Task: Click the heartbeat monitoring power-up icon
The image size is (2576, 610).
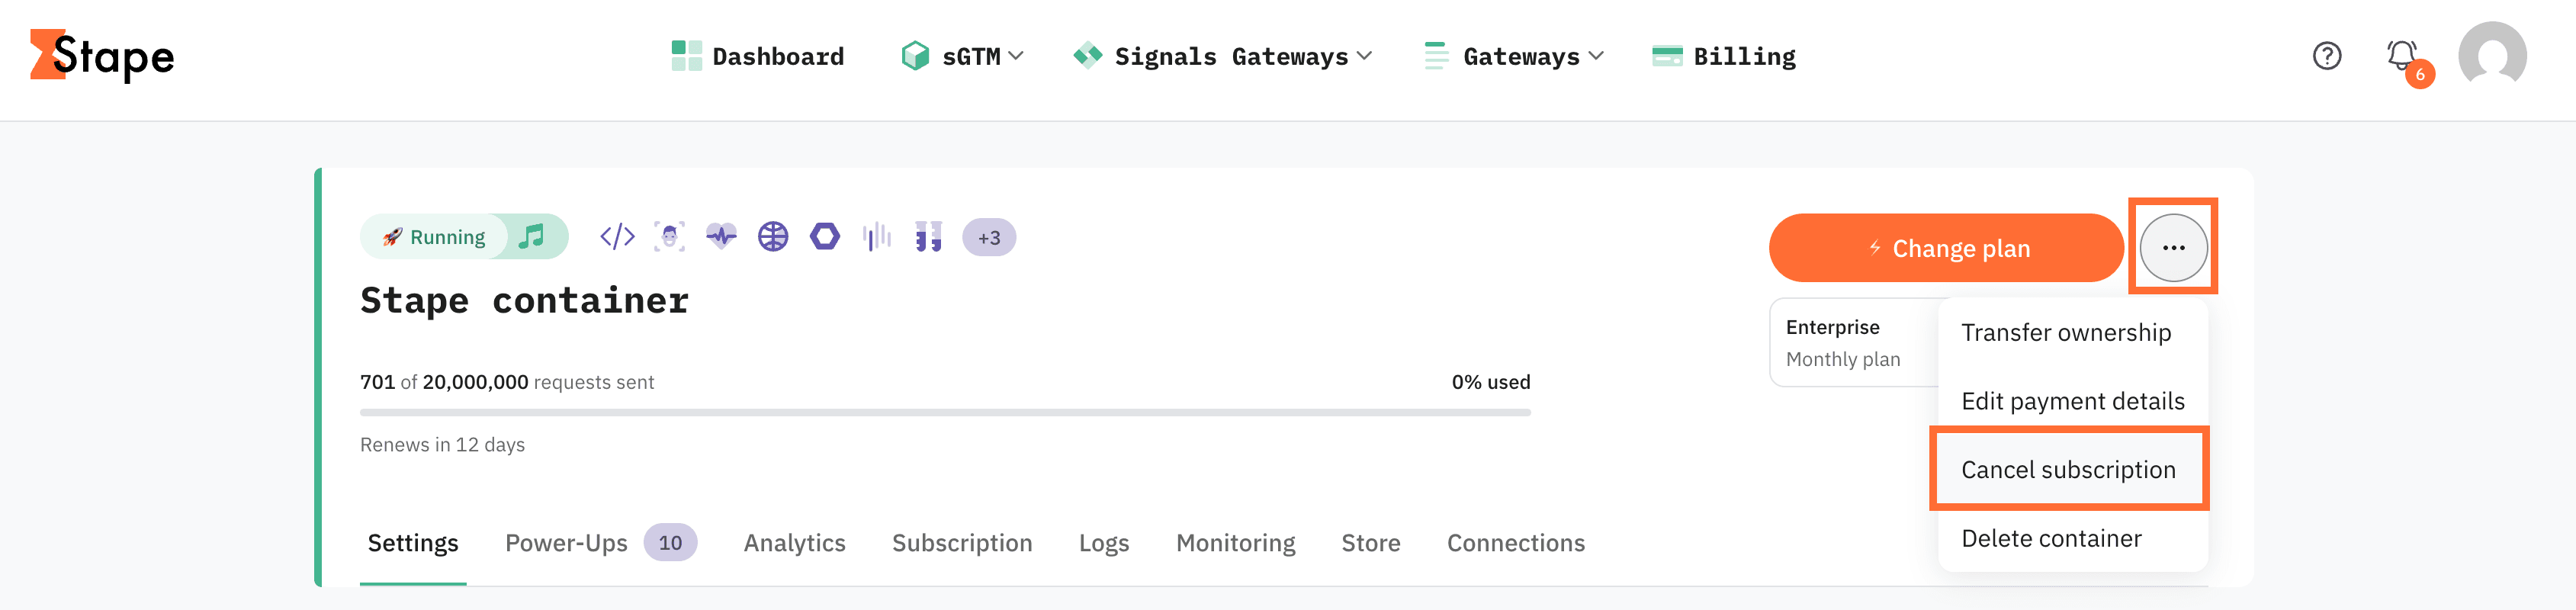Action: (721, 237)
